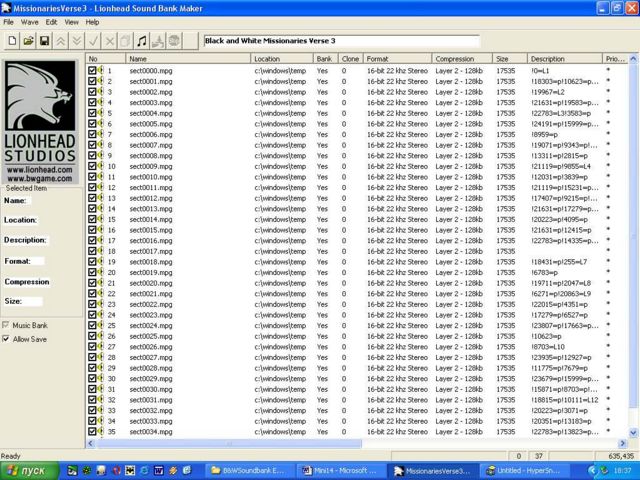This screenshot has height=480, width=640.
Task: Click the greyed clone/copy toolbar icon
Action: (126, 41)
